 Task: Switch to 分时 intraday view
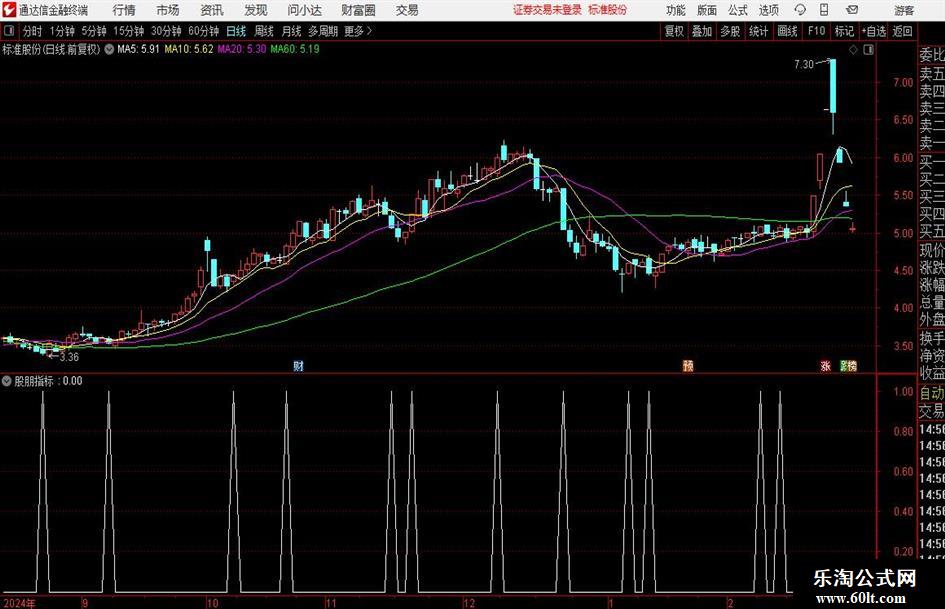(x=32, y=31)
